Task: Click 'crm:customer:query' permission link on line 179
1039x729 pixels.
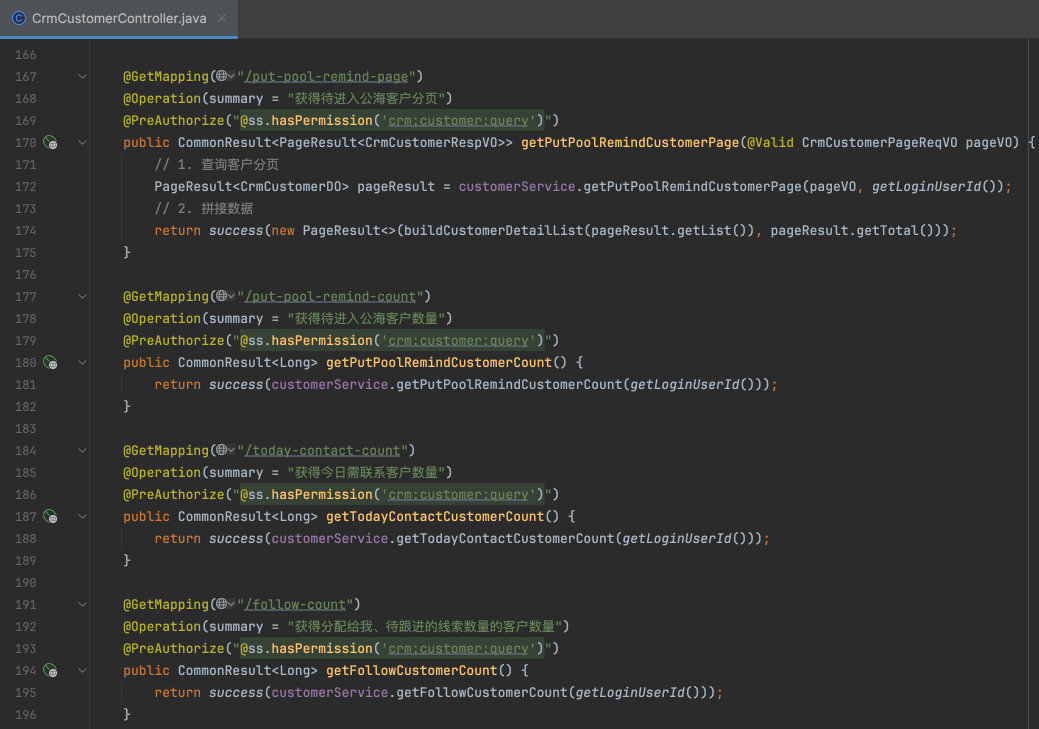Action: click(458, 341)
